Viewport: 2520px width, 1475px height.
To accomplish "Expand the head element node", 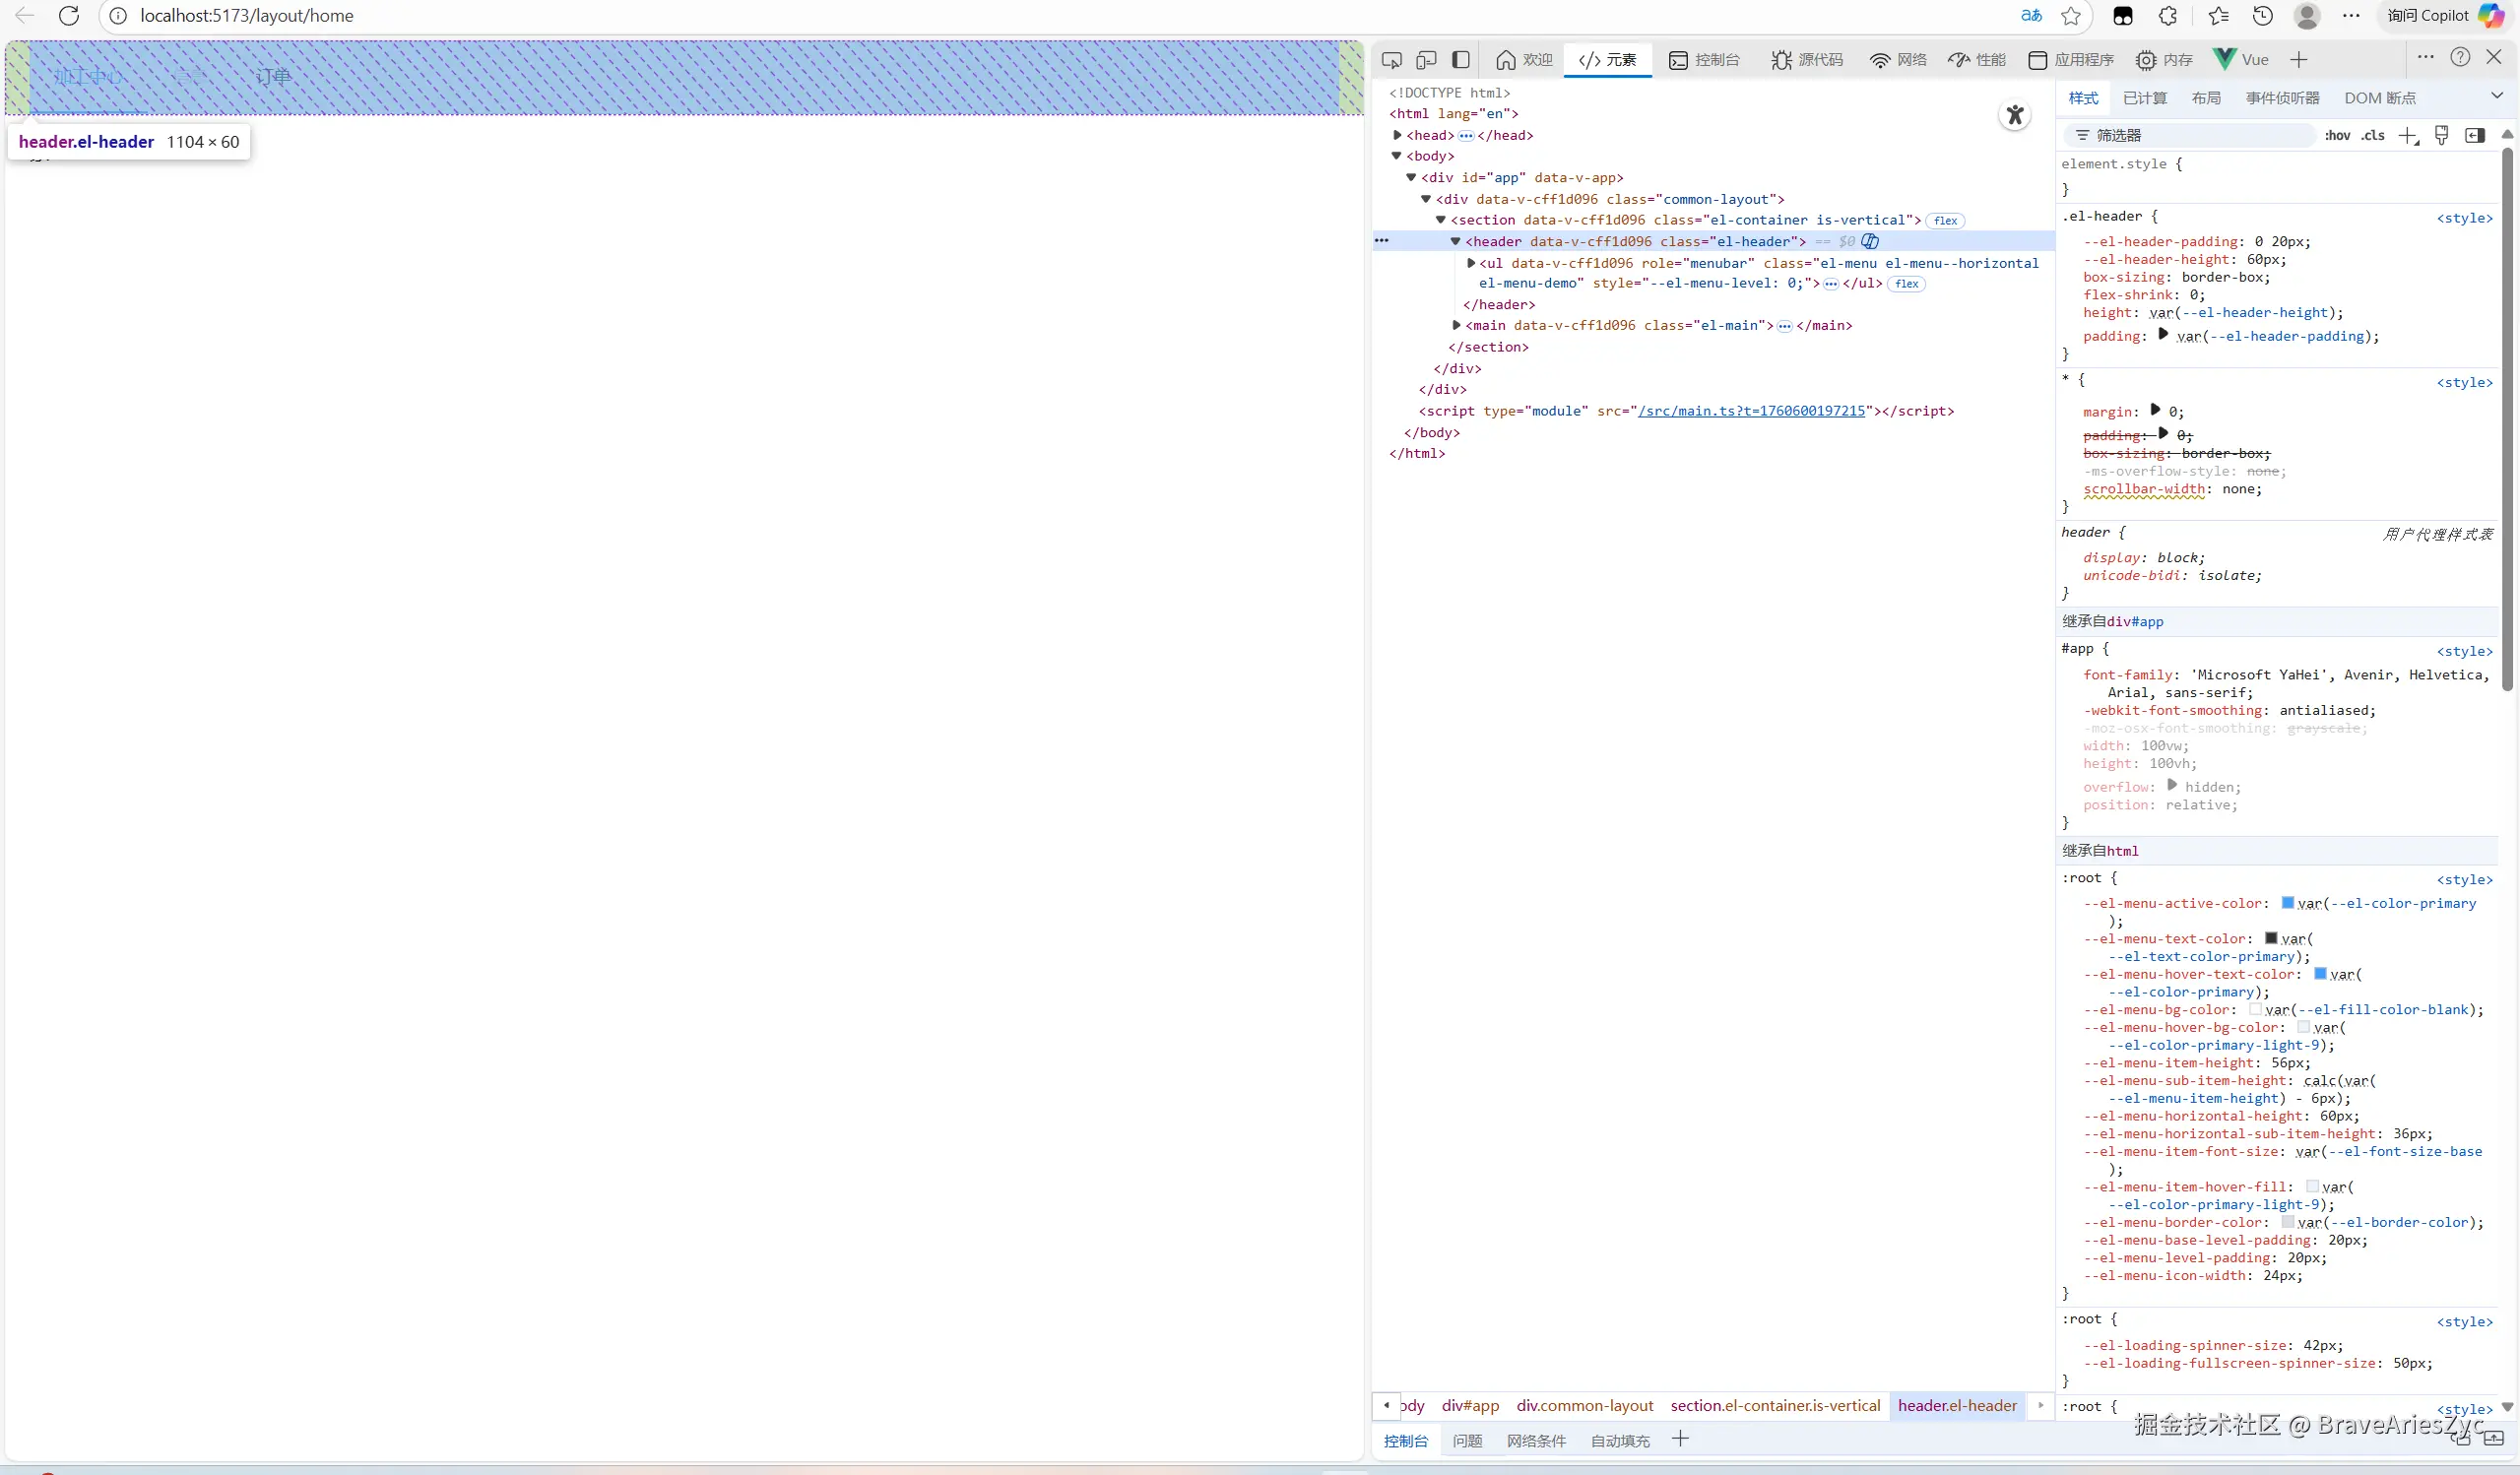I will pyautogui.click(x=1397, y=135).
